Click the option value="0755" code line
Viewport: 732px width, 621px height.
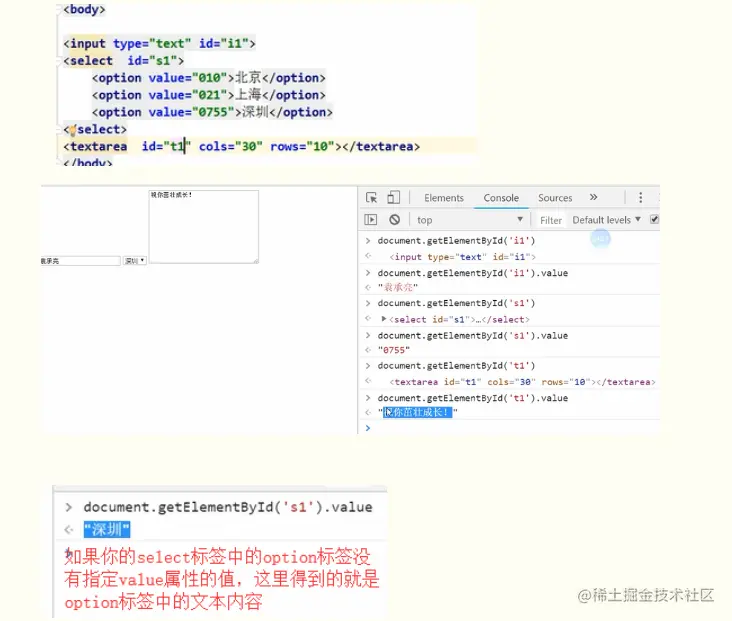pos(212,112)
